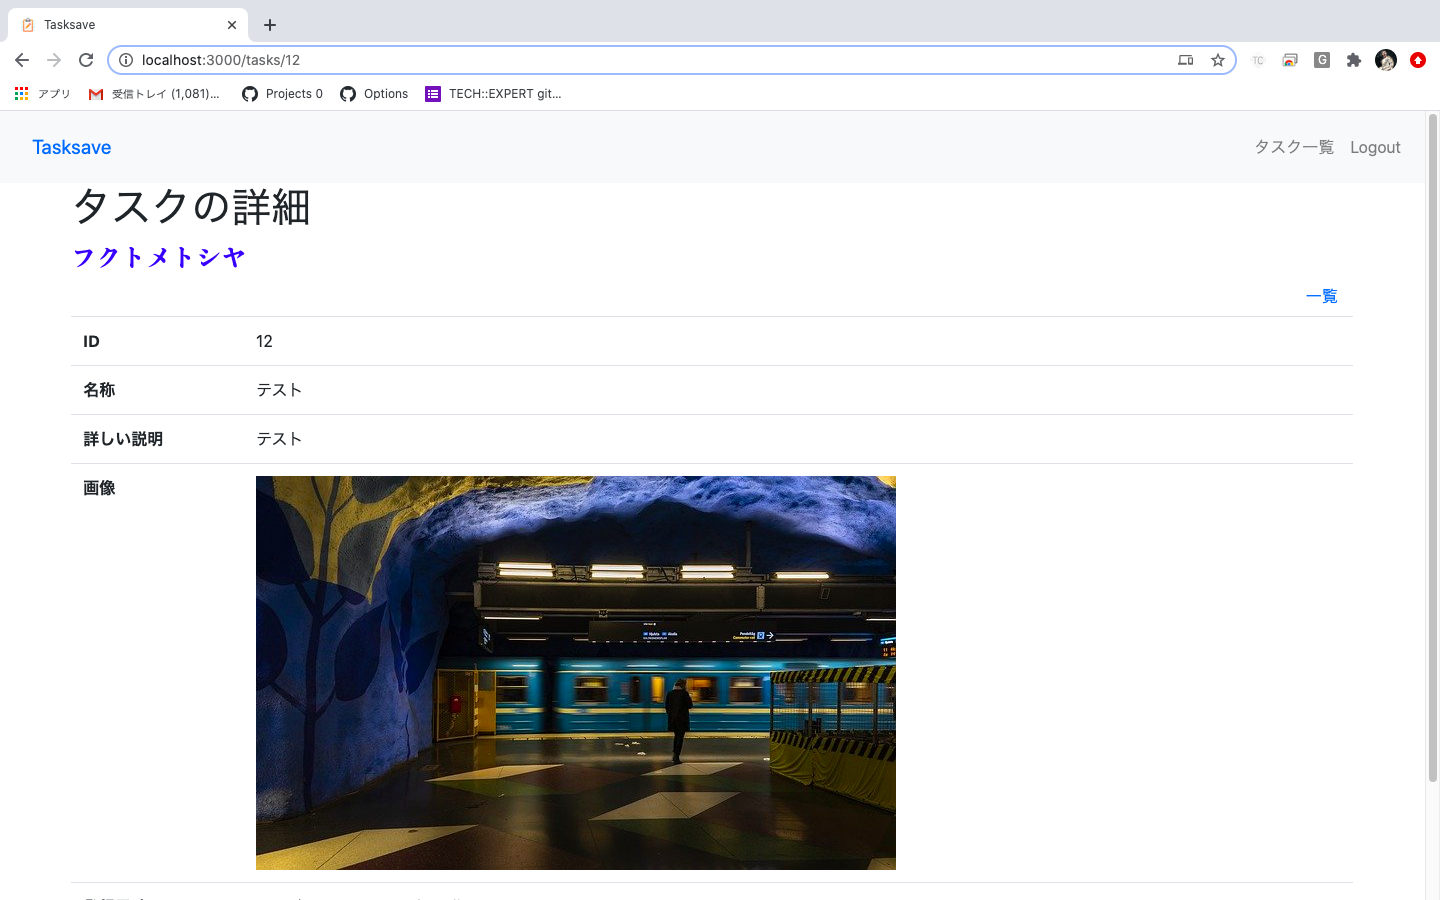
Task: Open a new tab with plus icon
Action: click(270, 25)
